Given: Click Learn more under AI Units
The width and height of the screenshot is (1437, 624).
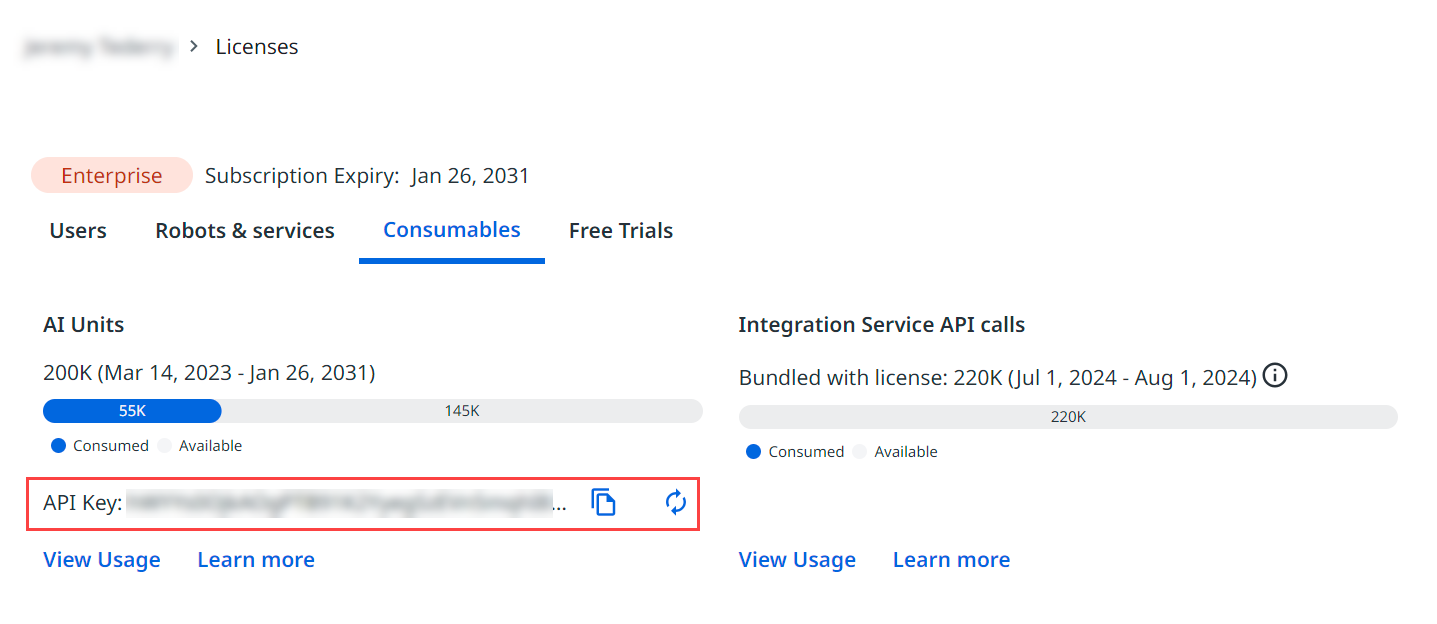Looking at the screenshot, I should pos(256,560).
